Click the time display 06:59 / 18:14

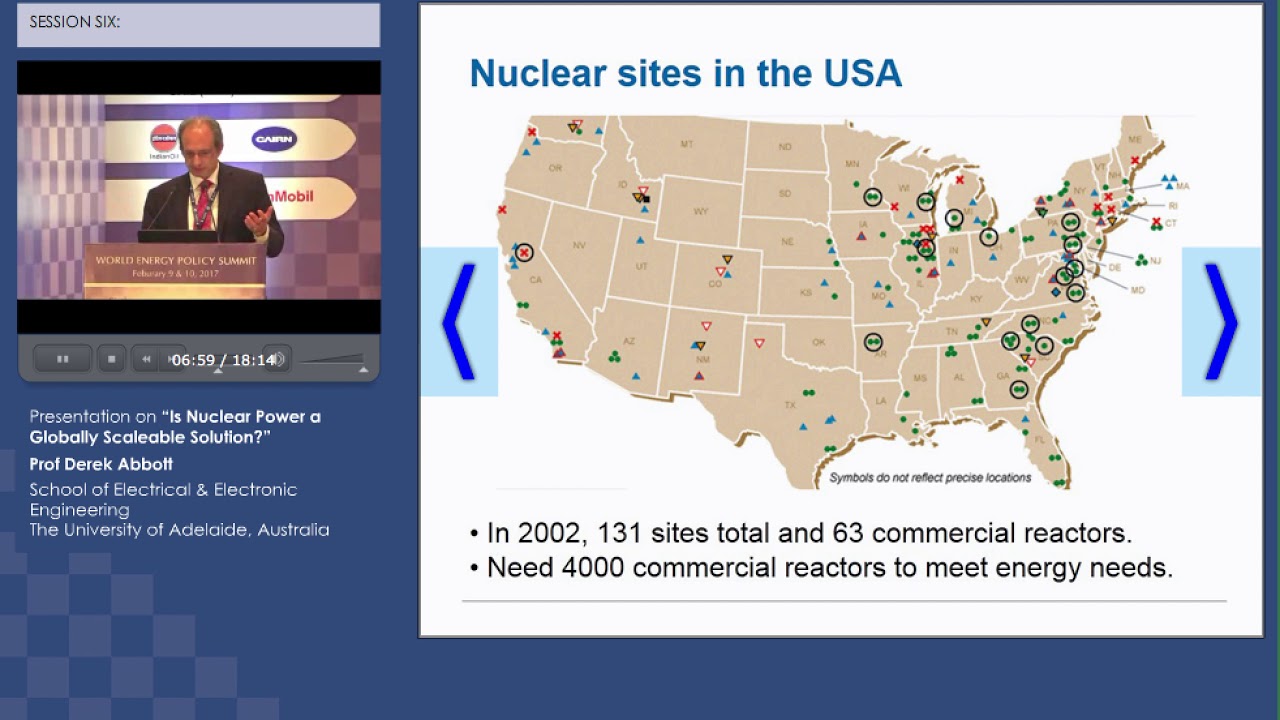[223, 360]
